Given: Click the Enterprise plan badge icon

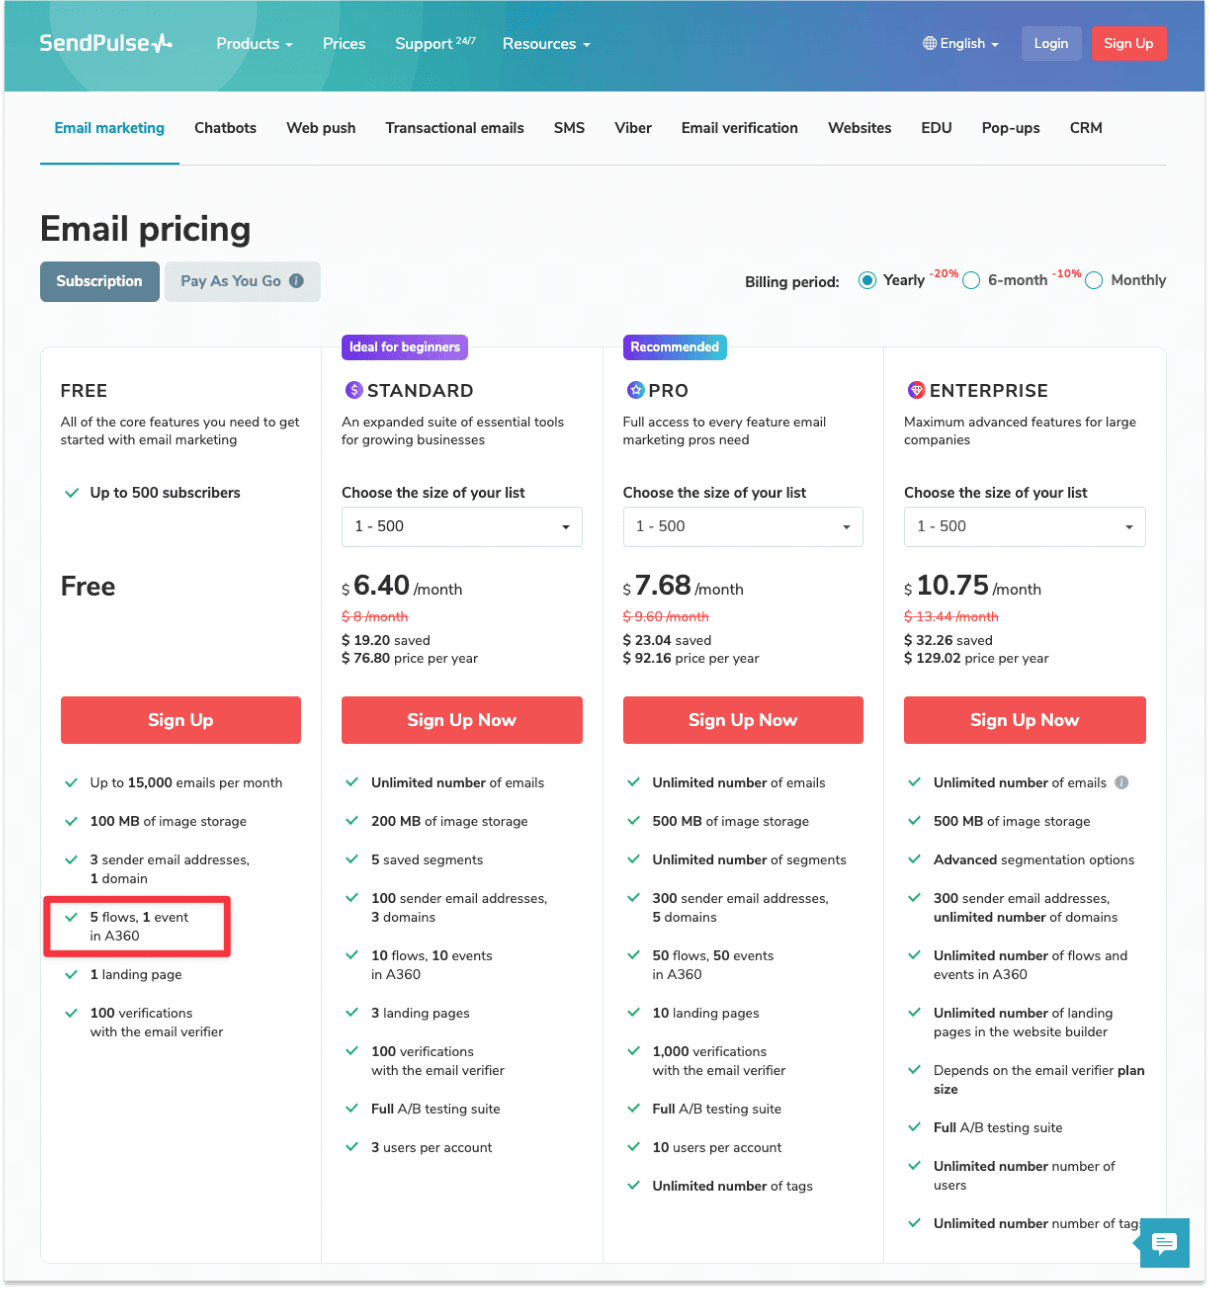Looking at the screenshot, I should coord(915,390).
